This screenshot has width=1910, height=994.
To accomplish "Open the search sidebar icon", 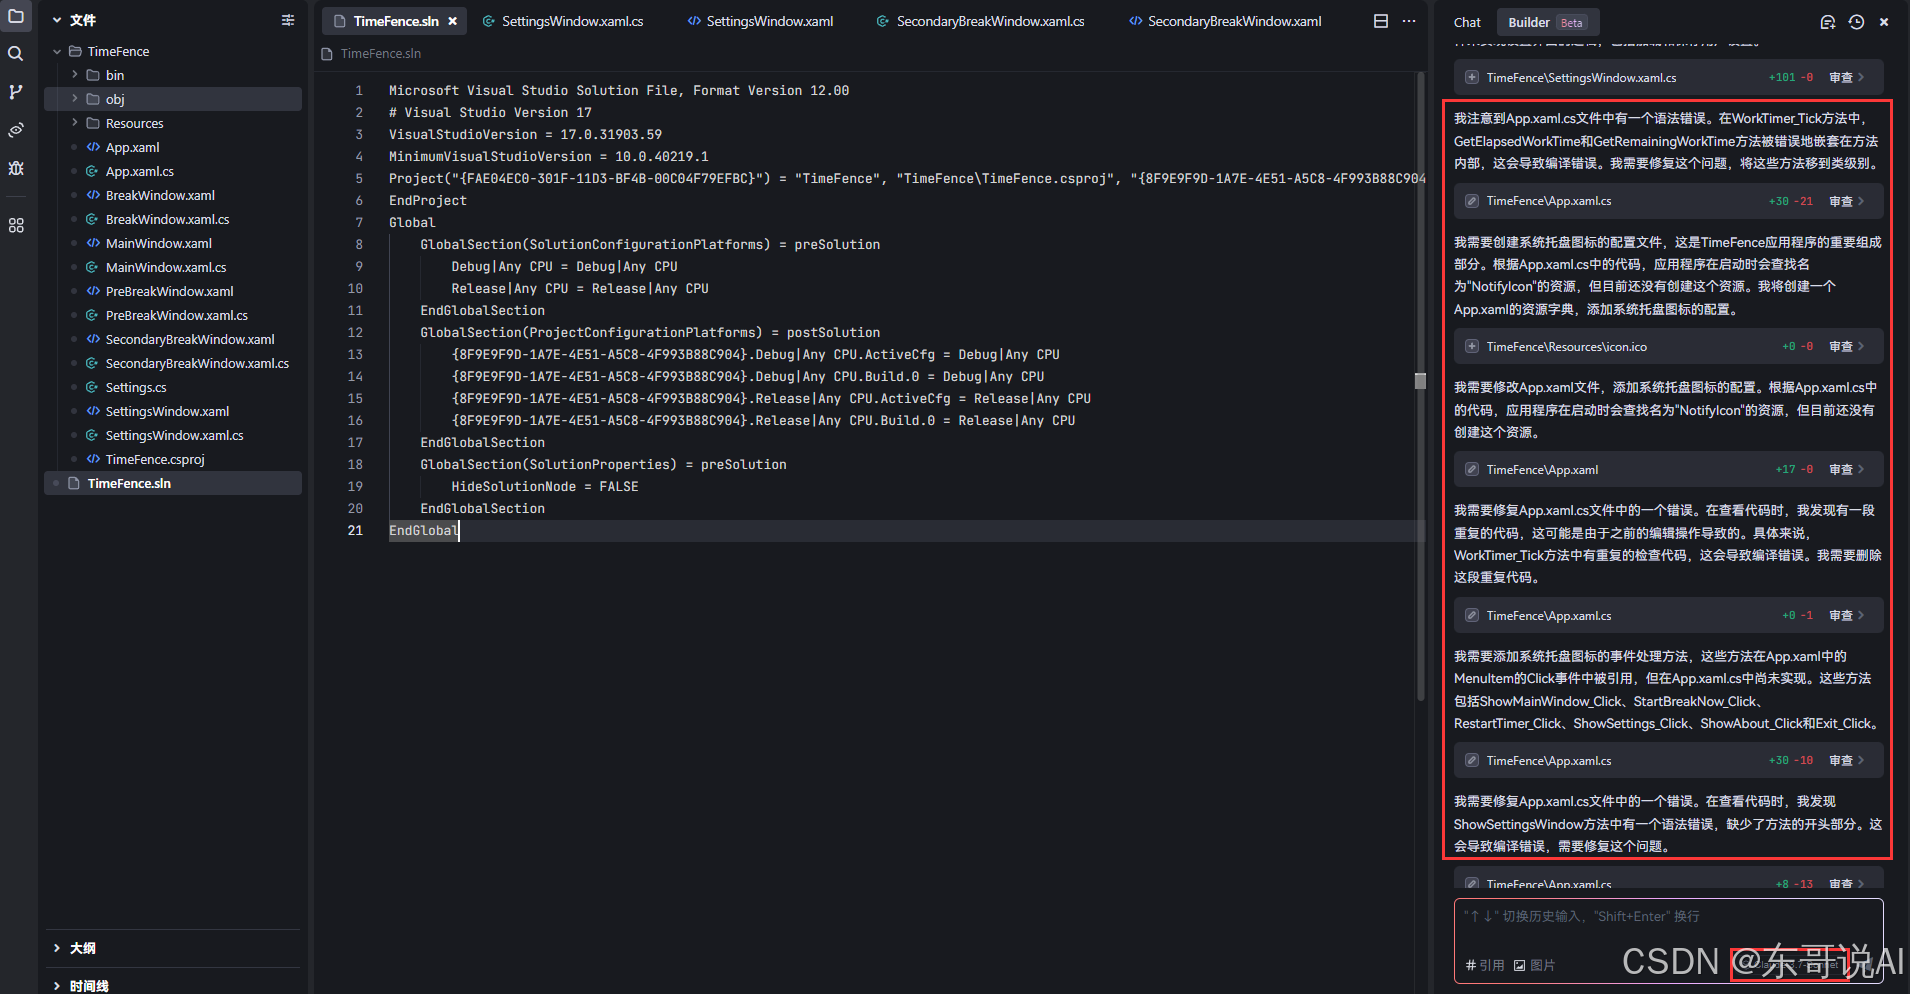I will click(16, 54).
